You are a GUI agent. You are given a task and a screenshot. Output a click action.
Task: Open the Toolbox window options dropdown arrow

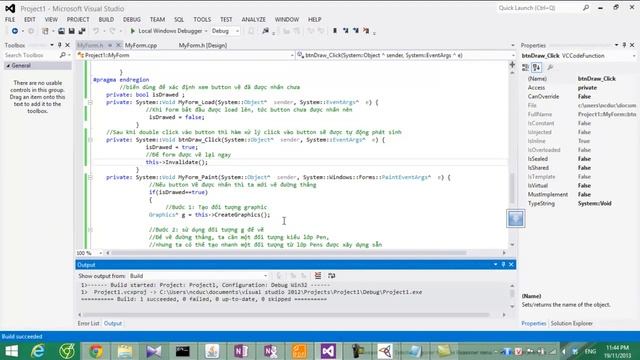52,45
